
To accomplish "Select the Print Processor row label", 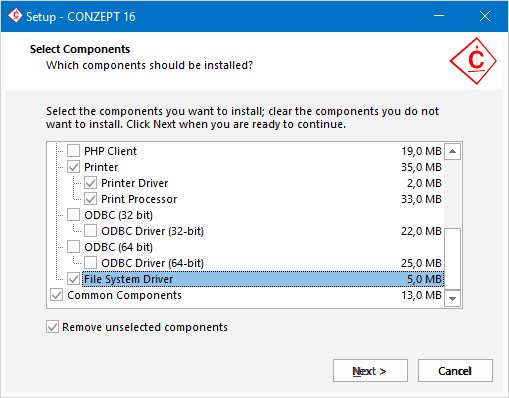I will click(139, 199).
